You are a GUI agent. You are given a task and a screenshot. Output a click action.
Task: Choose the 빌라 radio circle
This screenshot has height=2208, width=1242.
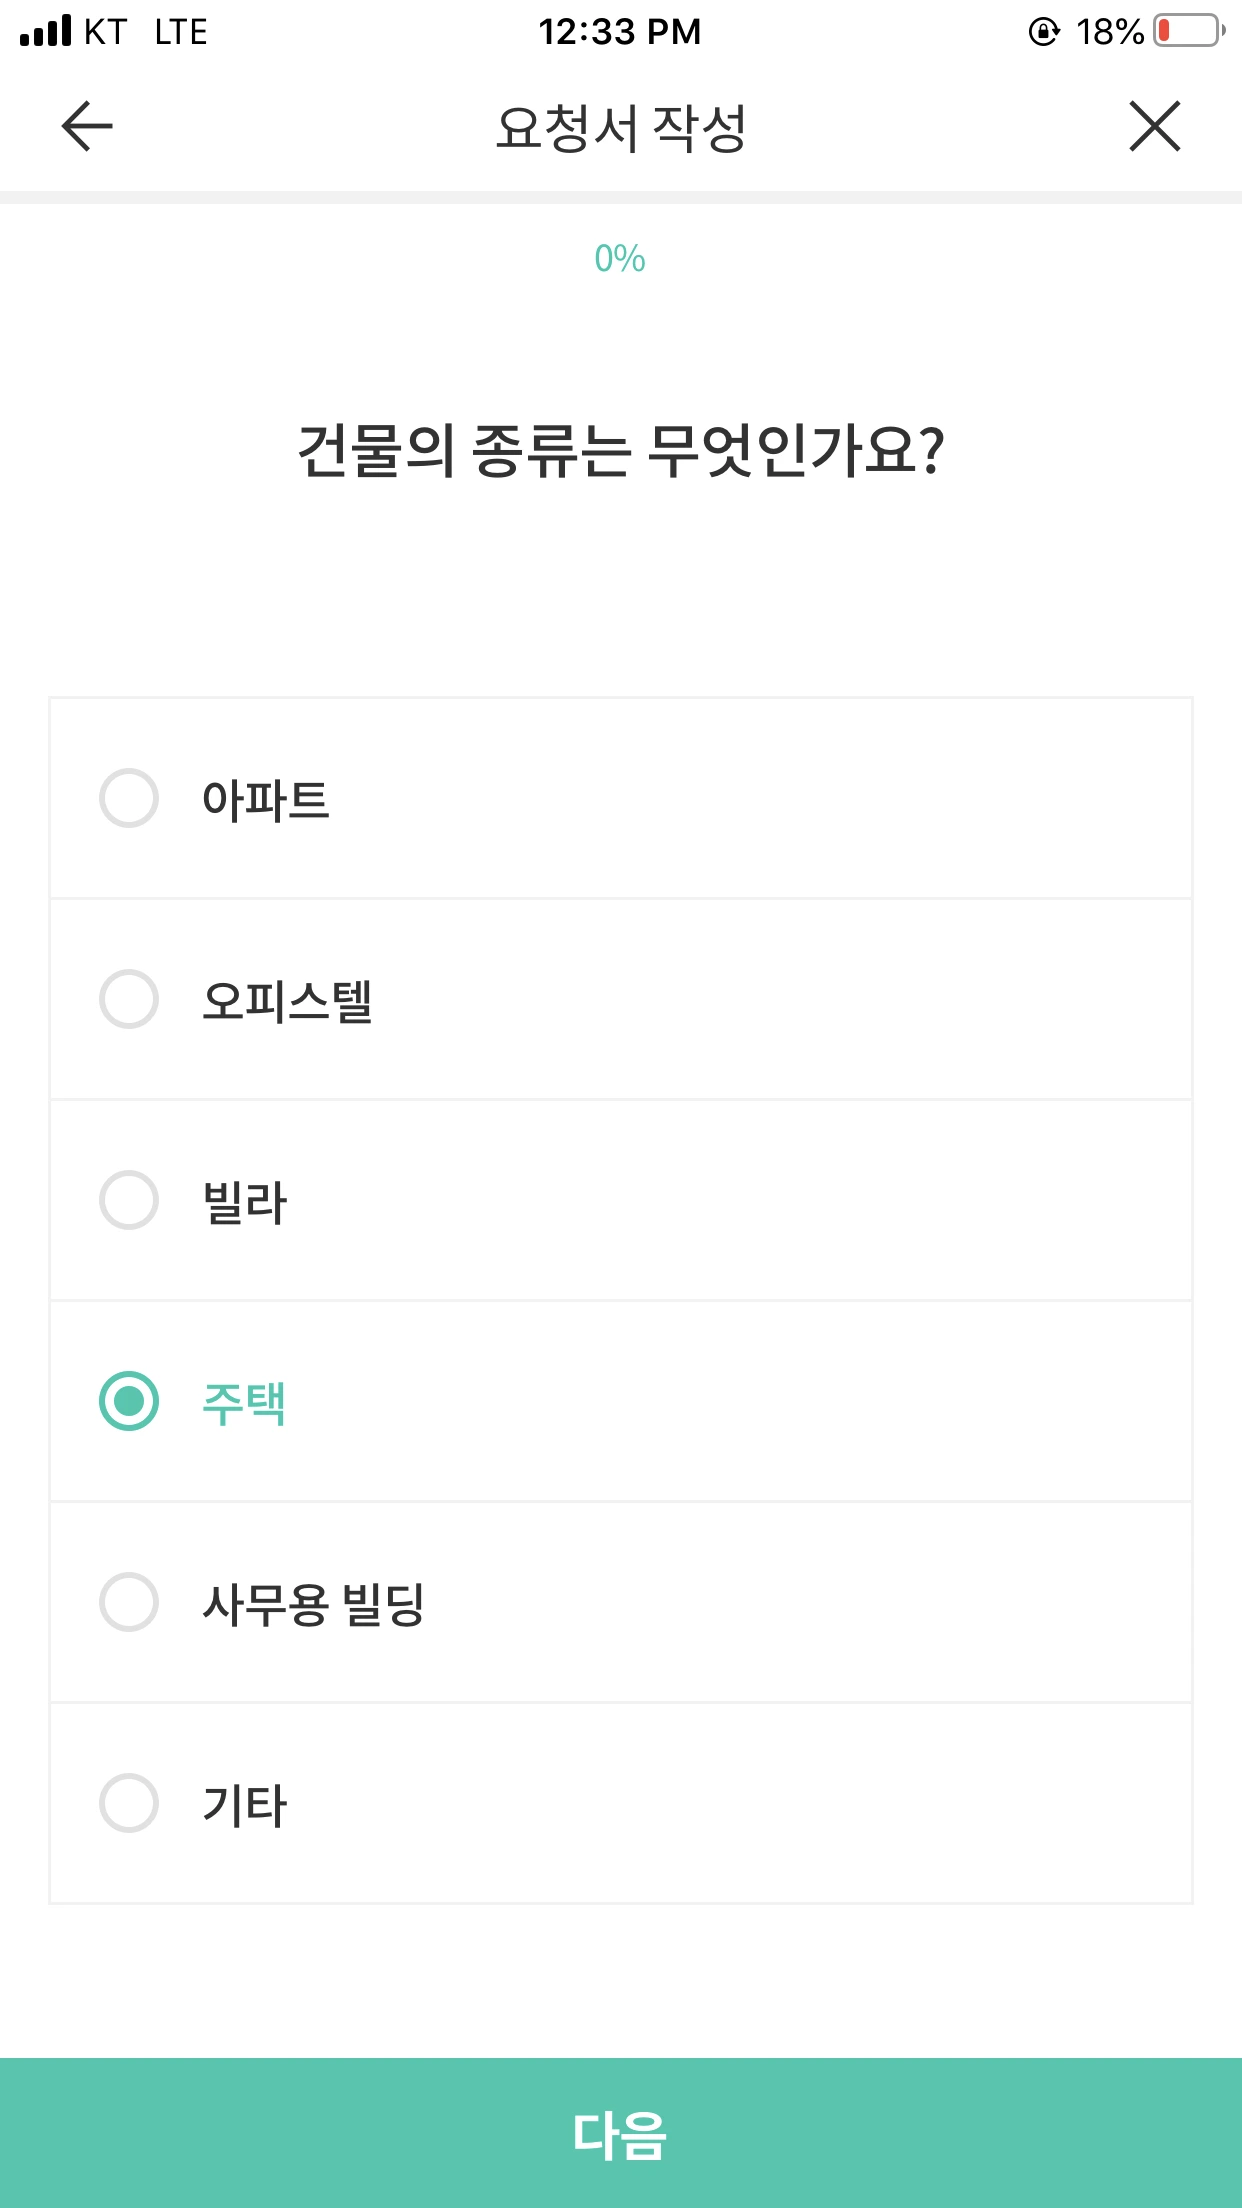click(x=129, y=1200)
